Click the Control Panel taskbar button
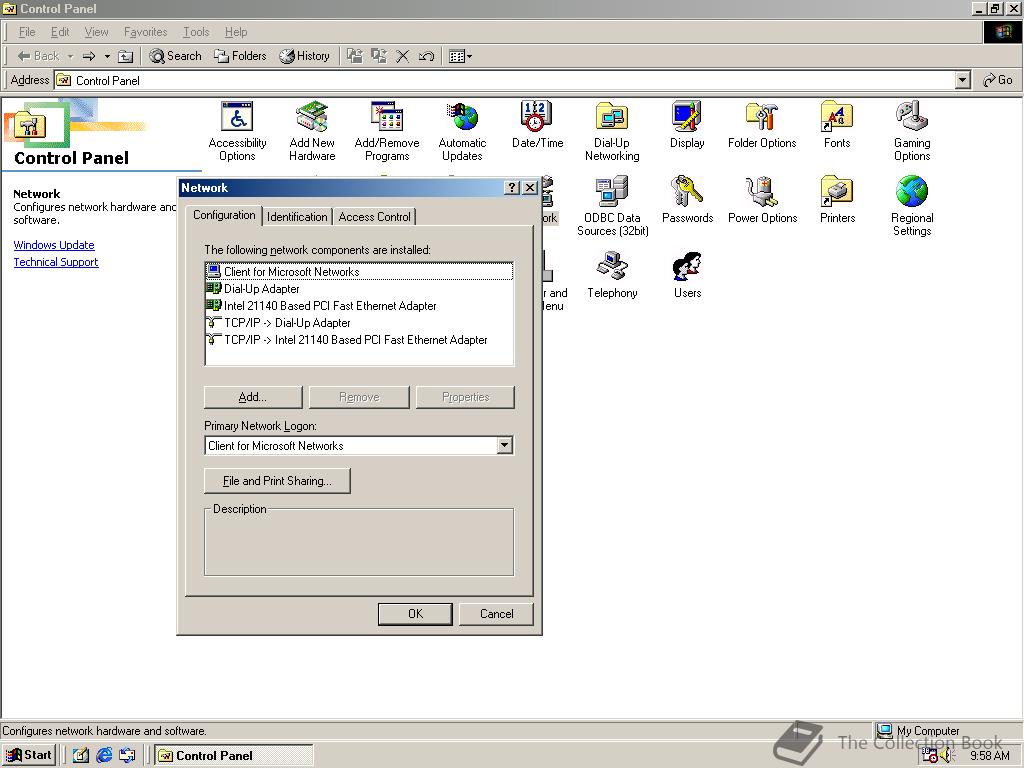Screen dimensions: 1024x768 pos(234,756)
